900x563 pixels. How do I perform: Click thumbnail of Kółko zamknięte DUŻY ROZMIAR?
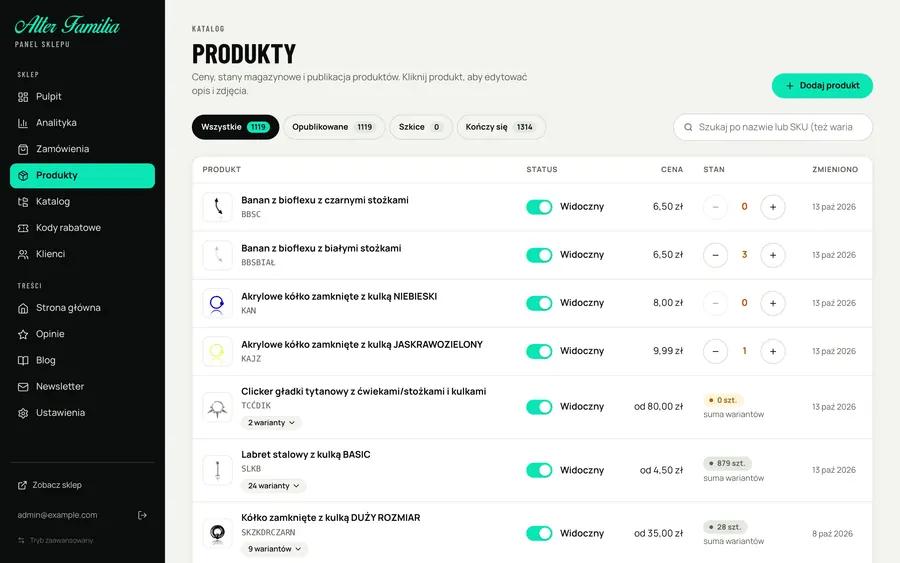tap(217, 533)
